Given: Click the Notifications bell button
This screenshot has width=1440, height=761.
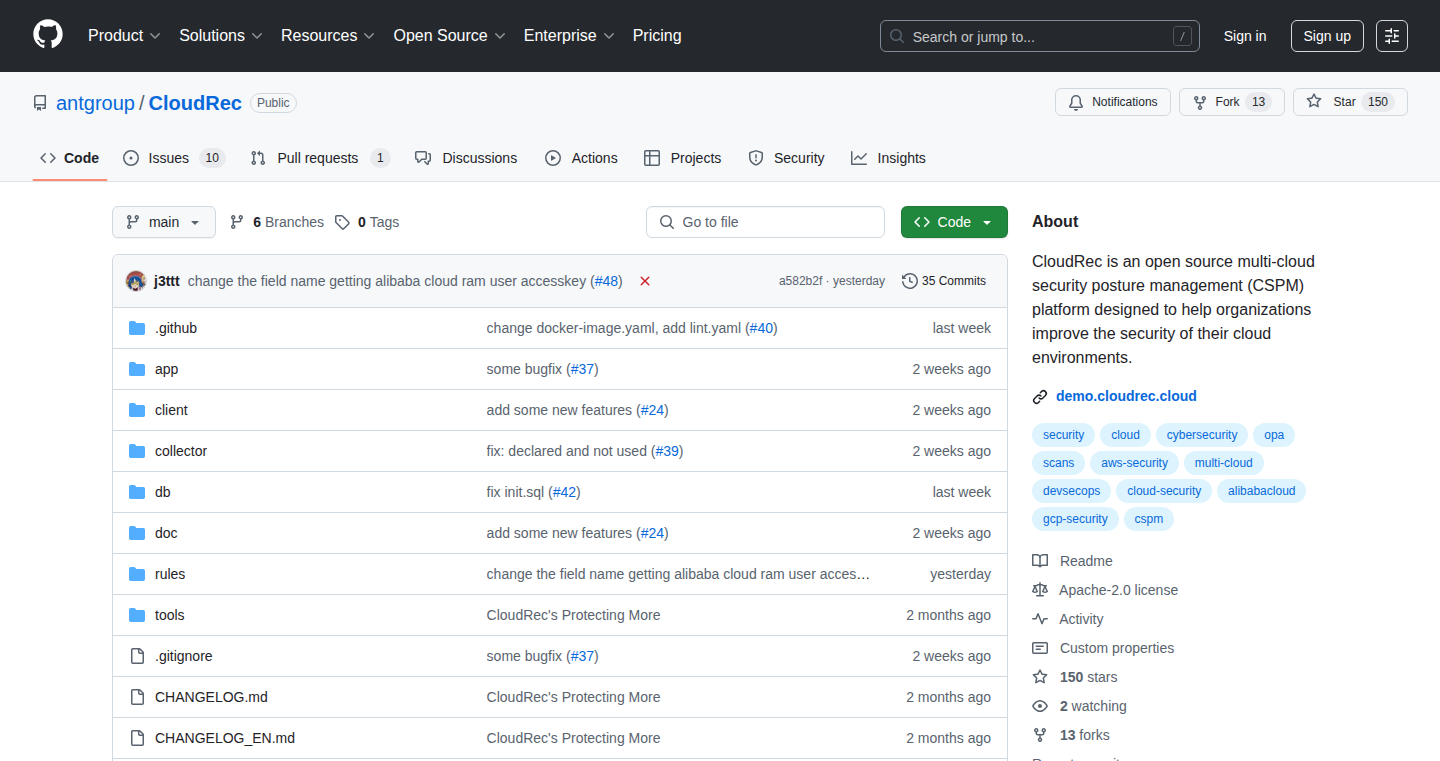Looking at the screenshot, I should click(x=1113, y=102).
